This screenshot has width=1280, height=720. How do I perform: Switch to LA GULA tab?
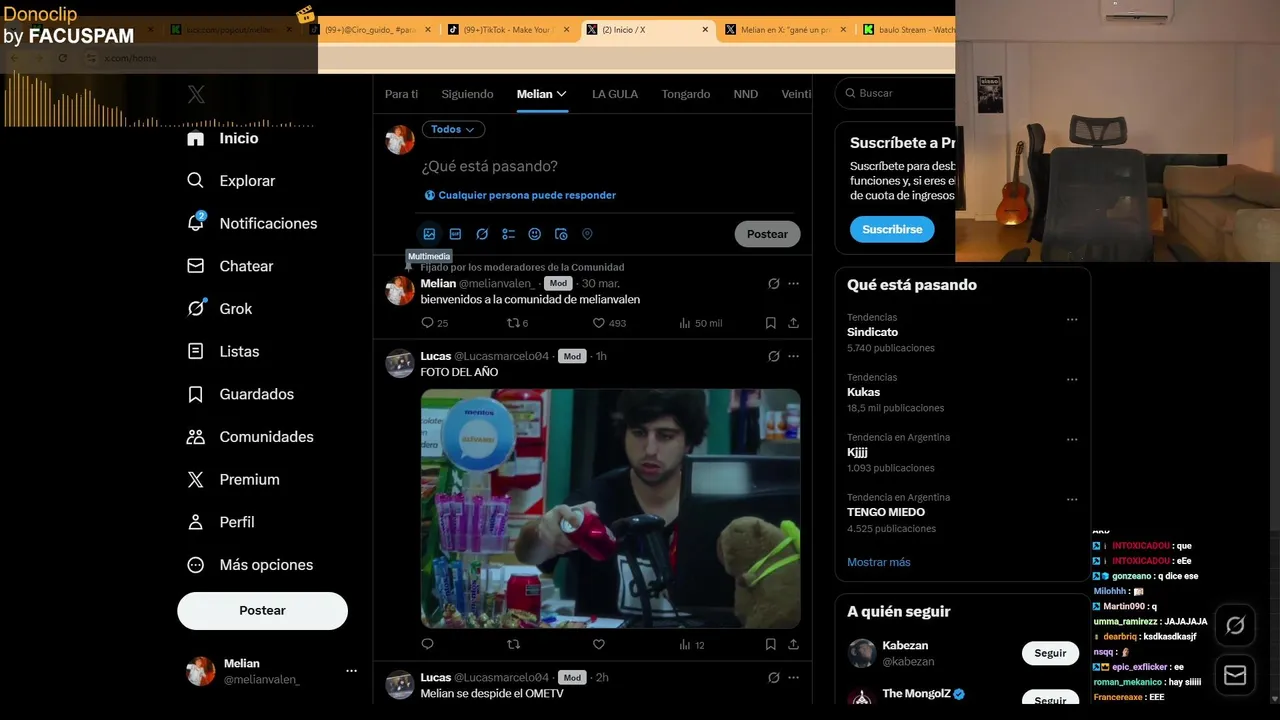tap(615, 94)
